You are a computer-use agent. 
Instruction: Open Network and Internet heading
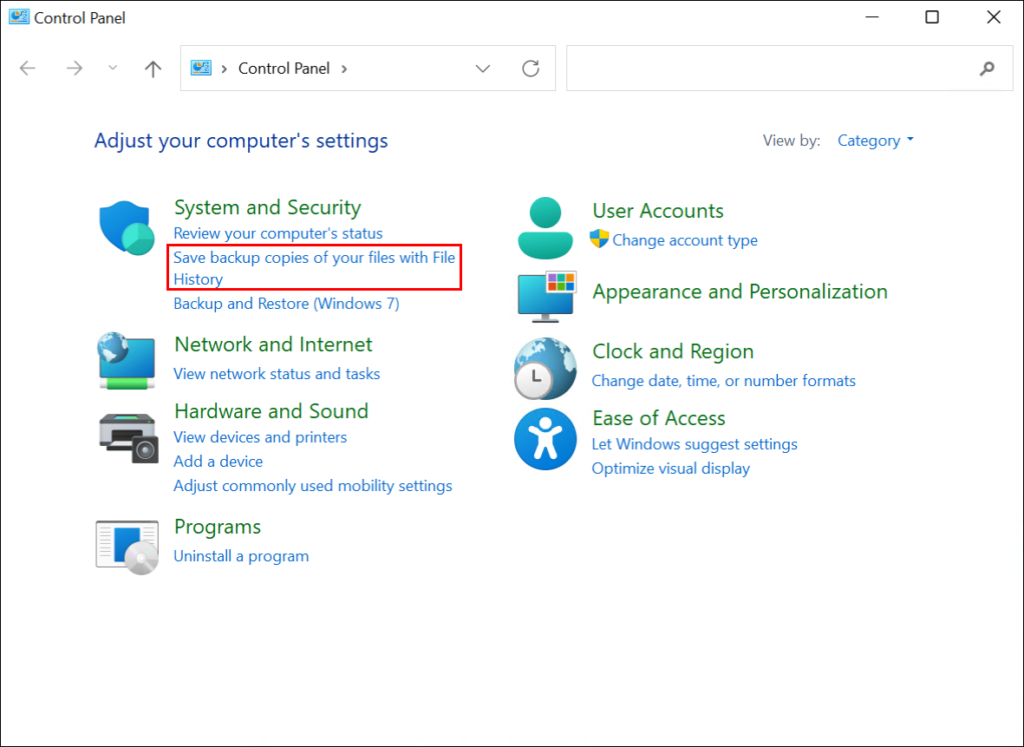[273, 344]
